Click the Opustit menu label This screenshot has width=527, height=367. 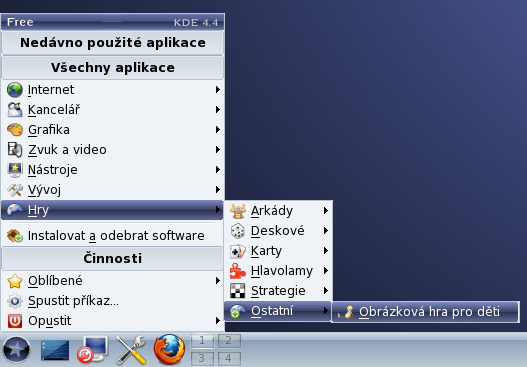coord(50,321)
